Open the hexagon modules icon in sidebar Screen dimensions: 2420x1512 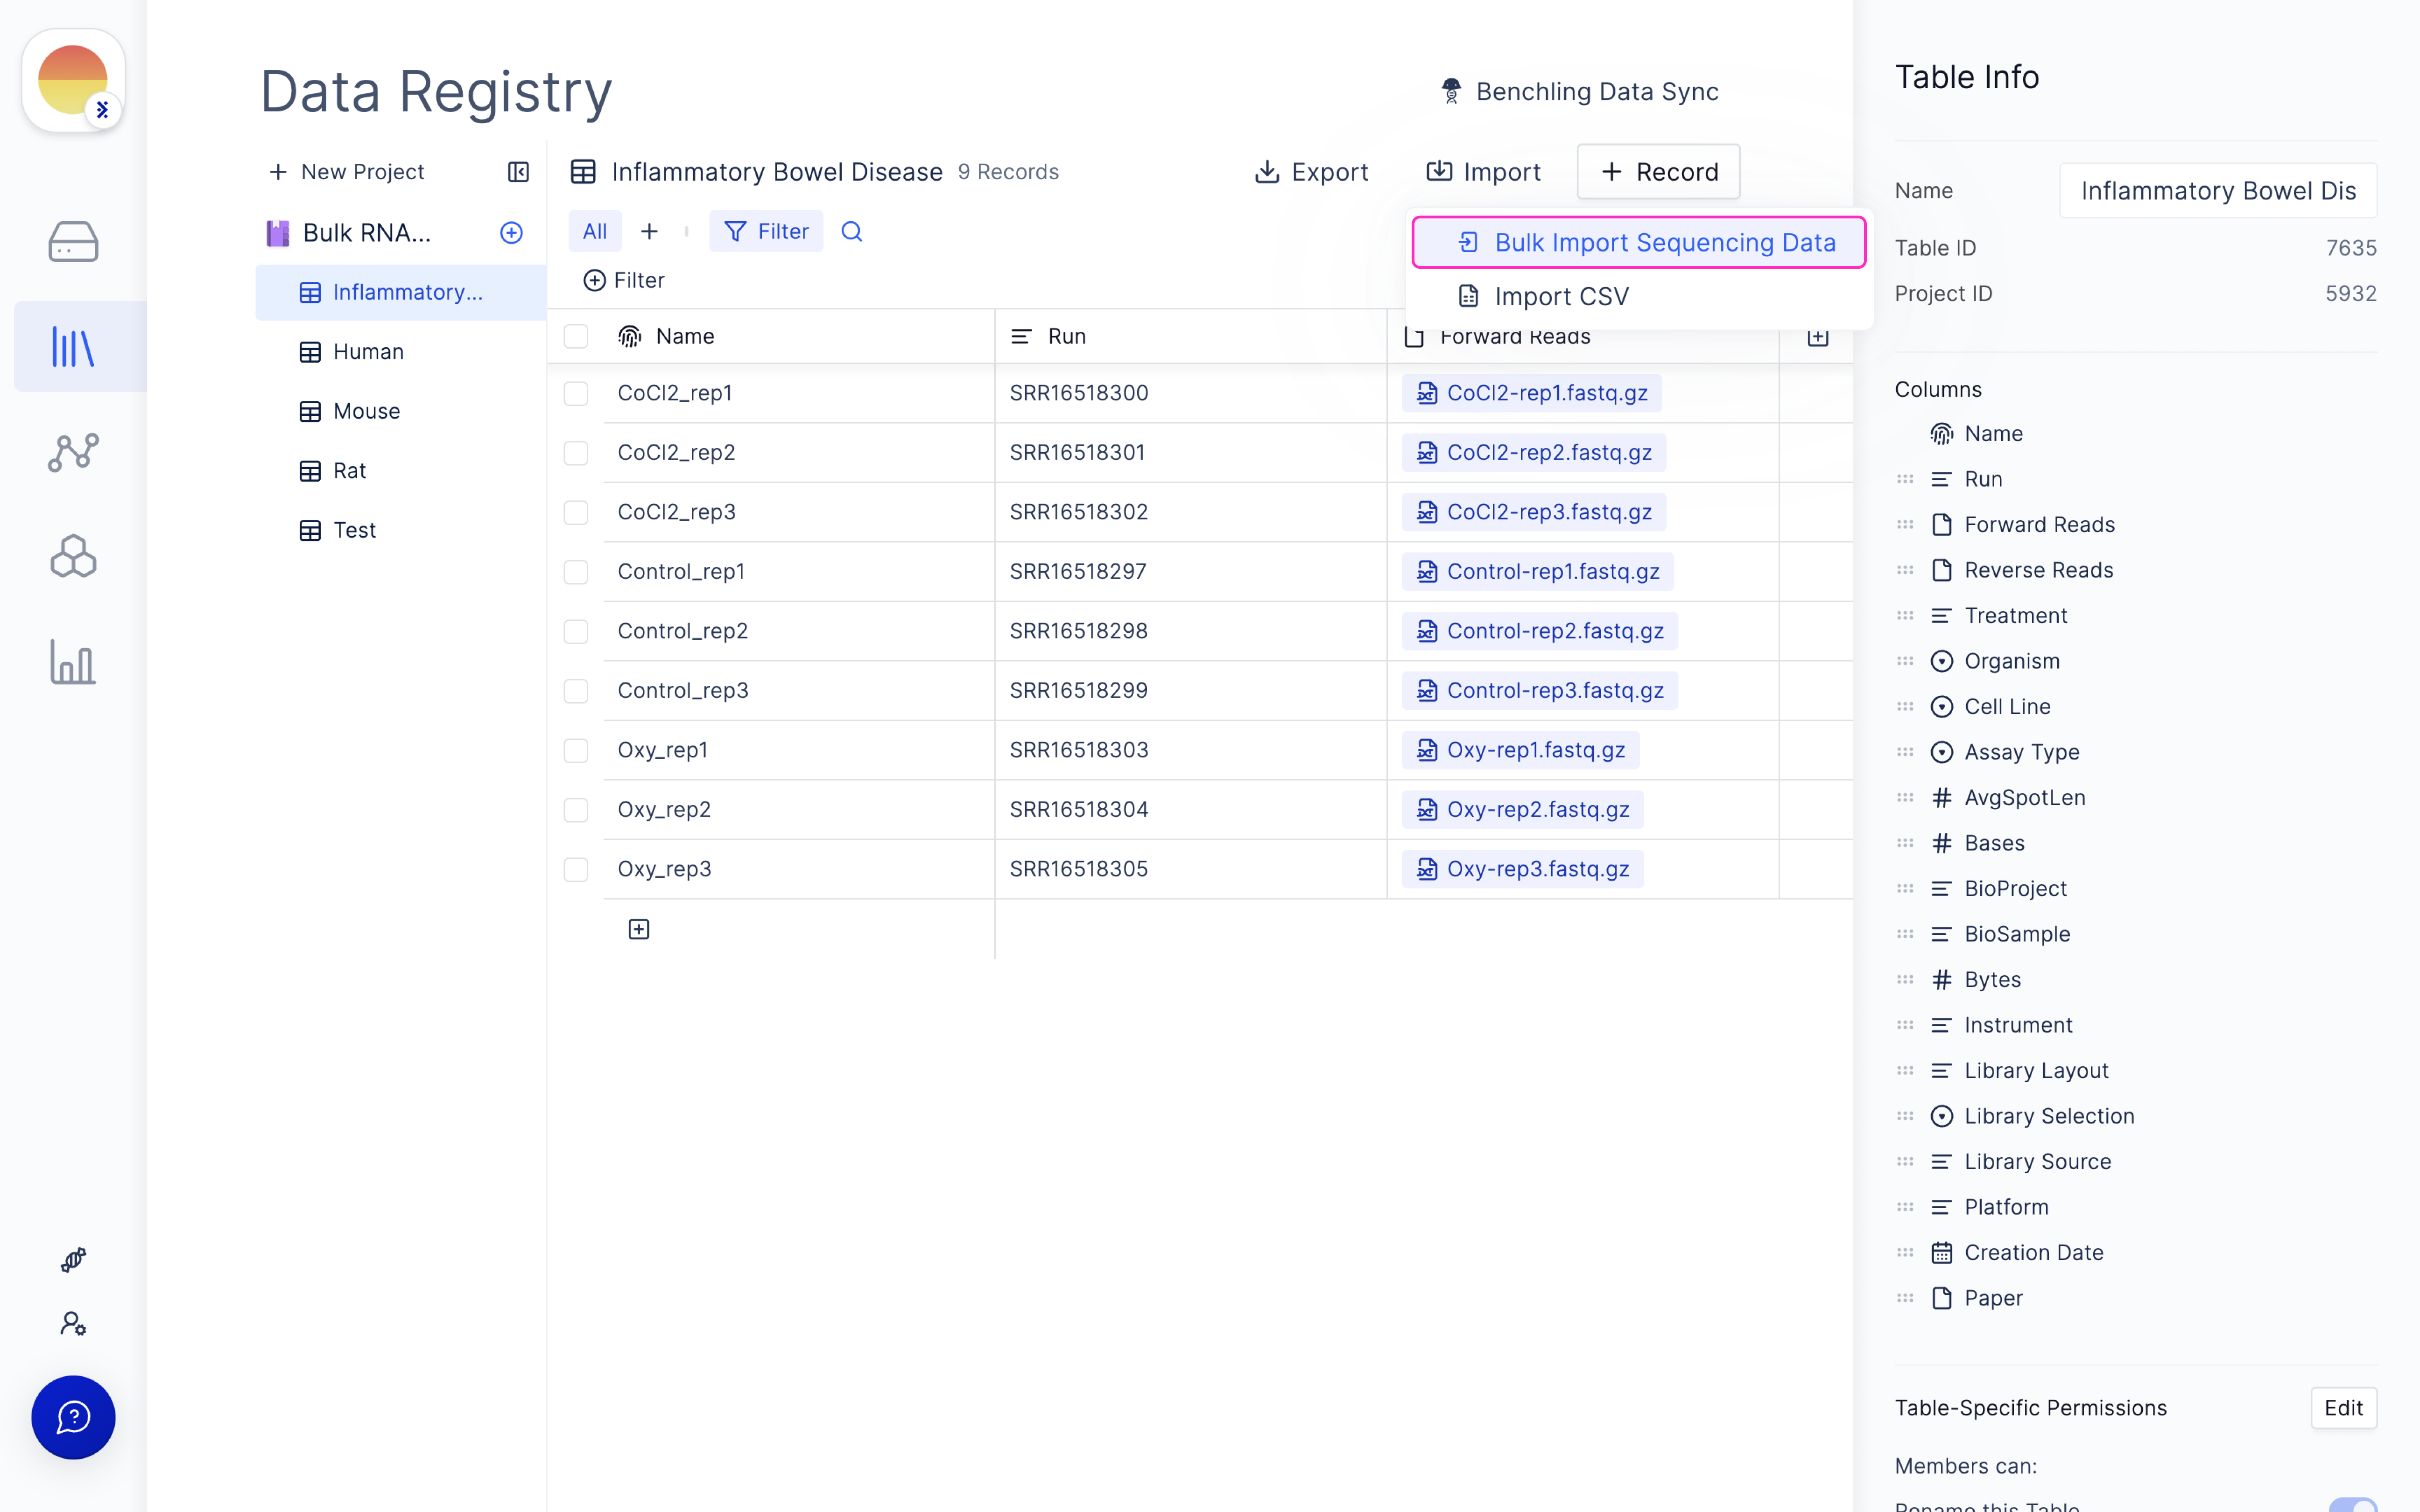[73, 556]
